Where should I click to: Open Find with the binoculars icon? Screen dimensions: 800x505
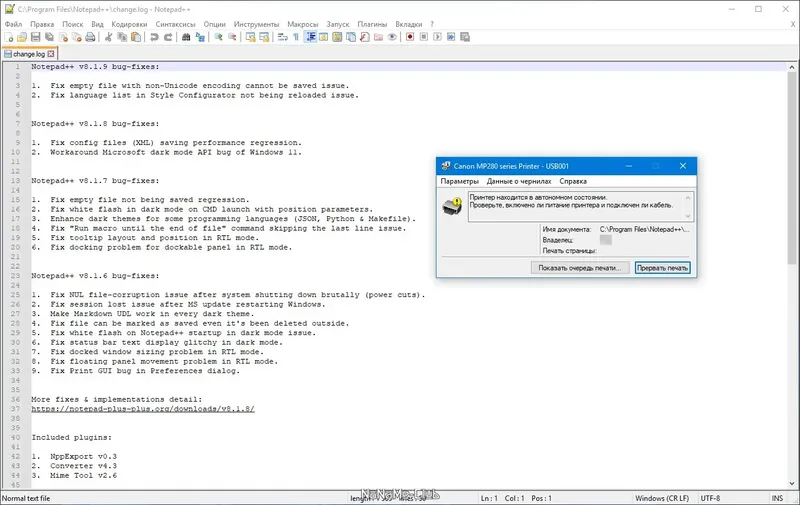tap(186, 37)
